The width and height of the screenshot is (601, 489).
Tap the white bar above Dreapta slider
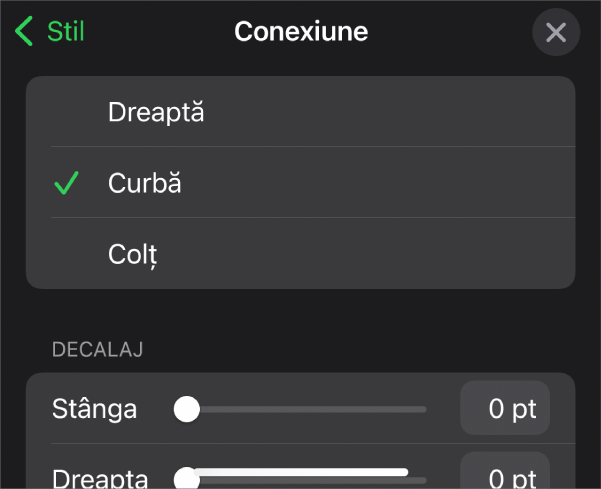click(x=300, y=471)
